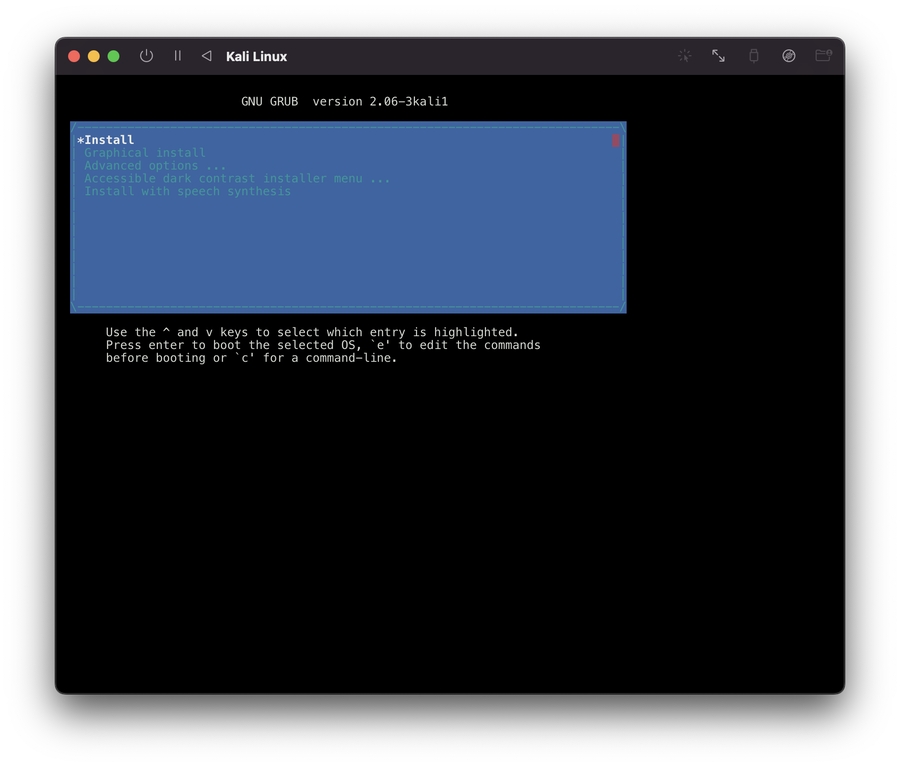Choose the Graphical install entry

click(145, 153)
